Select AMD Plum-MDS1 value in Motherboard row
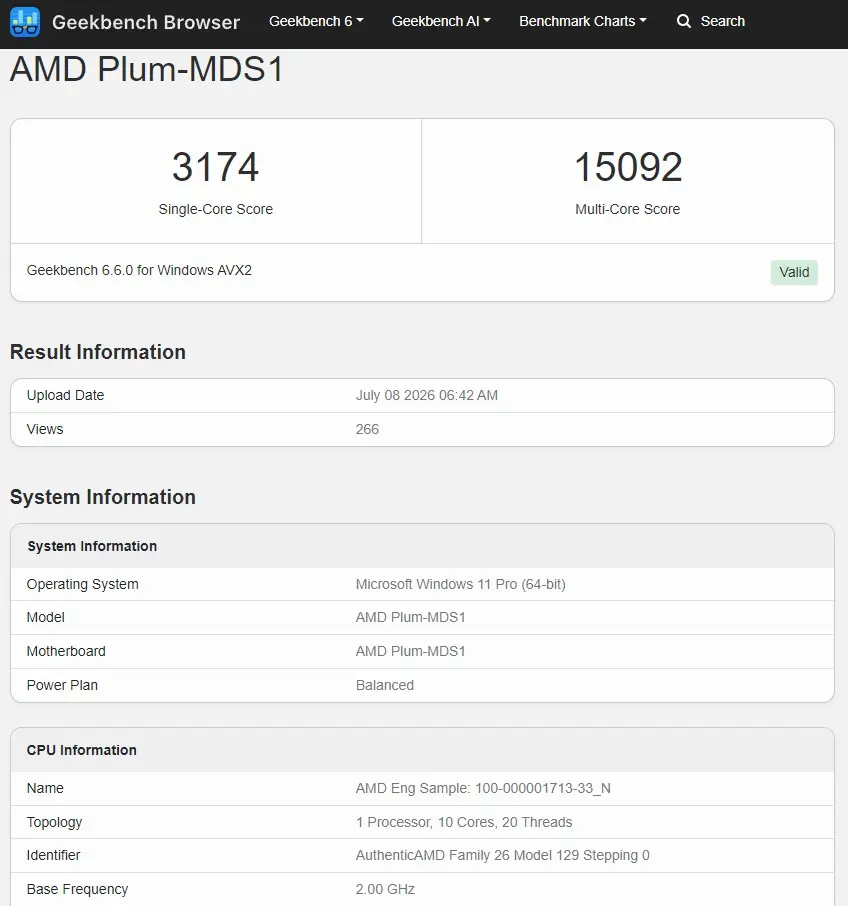This screenshot has height=906, width=848. click(410, 651)
